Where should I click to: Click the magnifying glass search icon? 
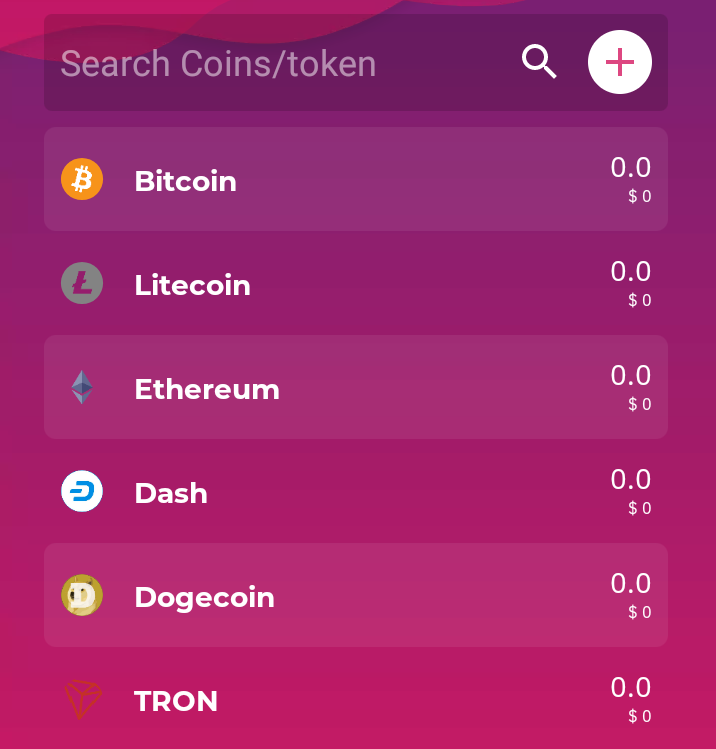(539, 62)
